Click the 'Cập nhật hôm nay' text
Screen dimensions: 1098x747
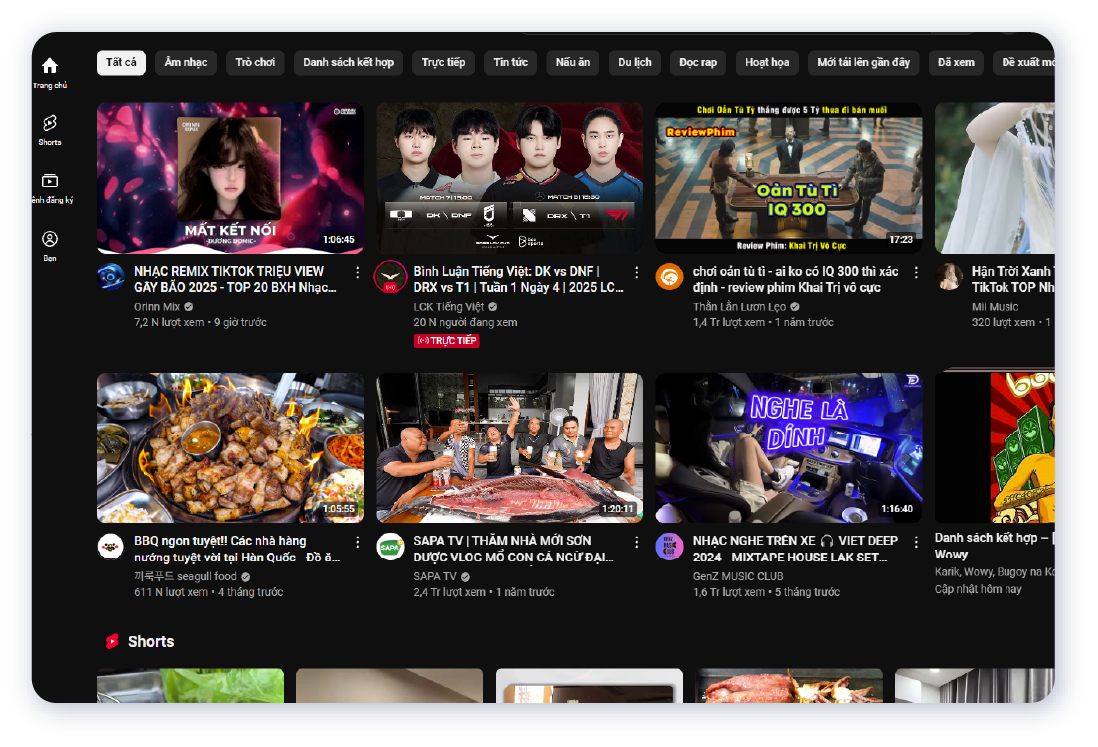tap(978, 589)
